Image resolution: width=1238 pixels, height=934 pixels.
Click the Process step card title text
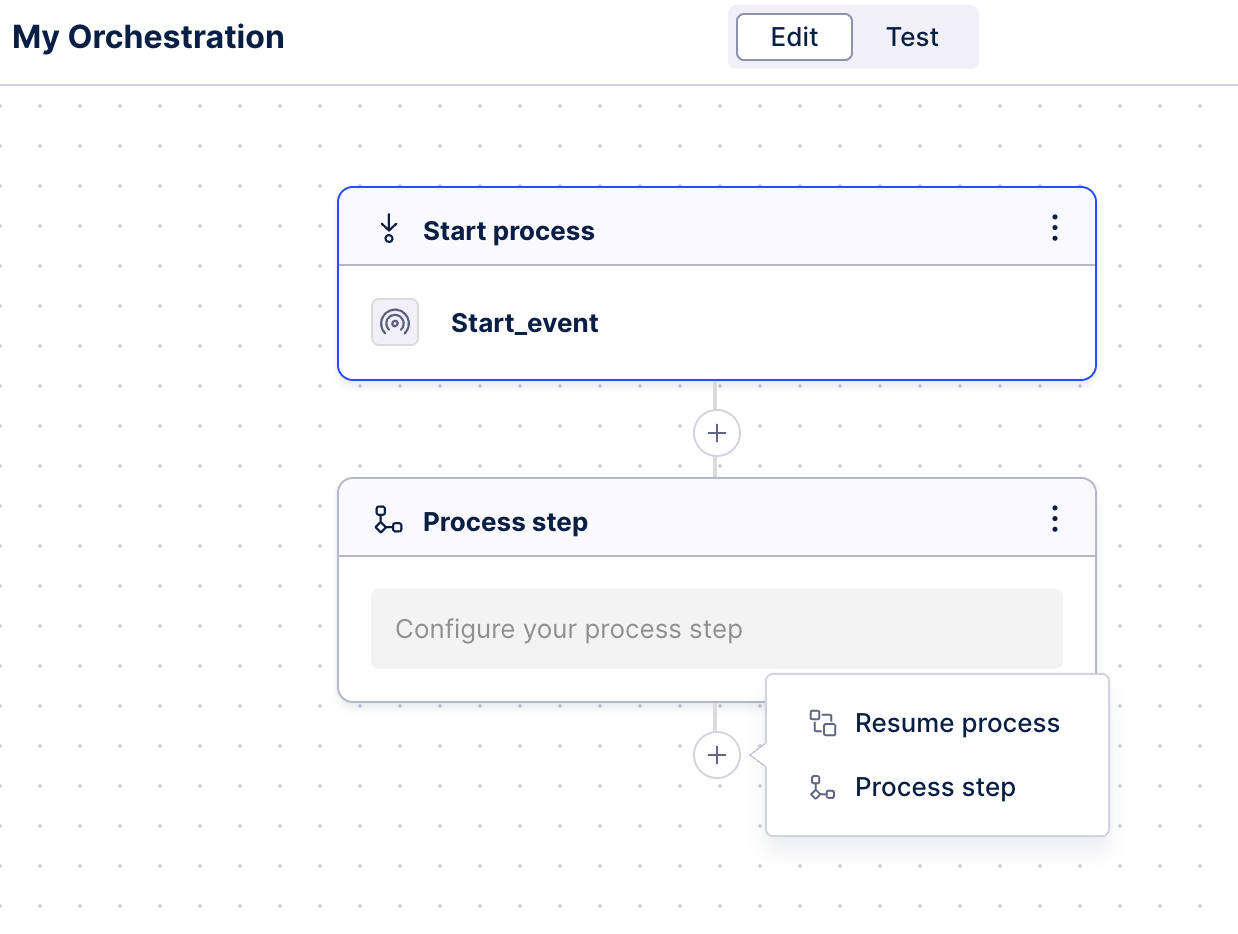pyautogui.click(x=505, y=522)
